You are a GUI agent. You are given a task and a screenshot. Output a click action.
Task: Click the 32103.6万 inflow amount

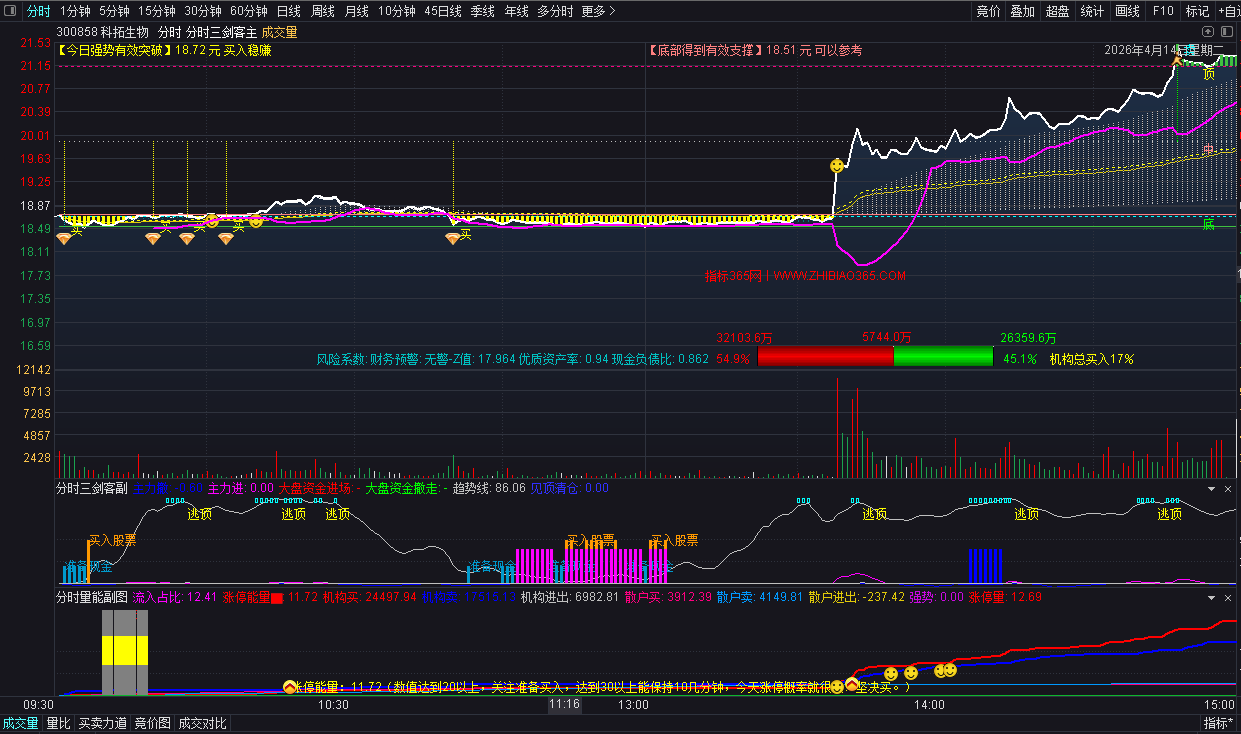pos(744,338)
